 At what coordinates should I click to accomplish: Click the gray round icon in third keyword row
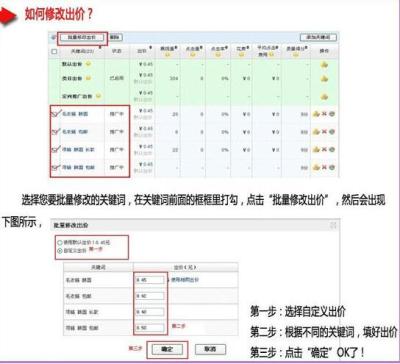pos(332,150)
